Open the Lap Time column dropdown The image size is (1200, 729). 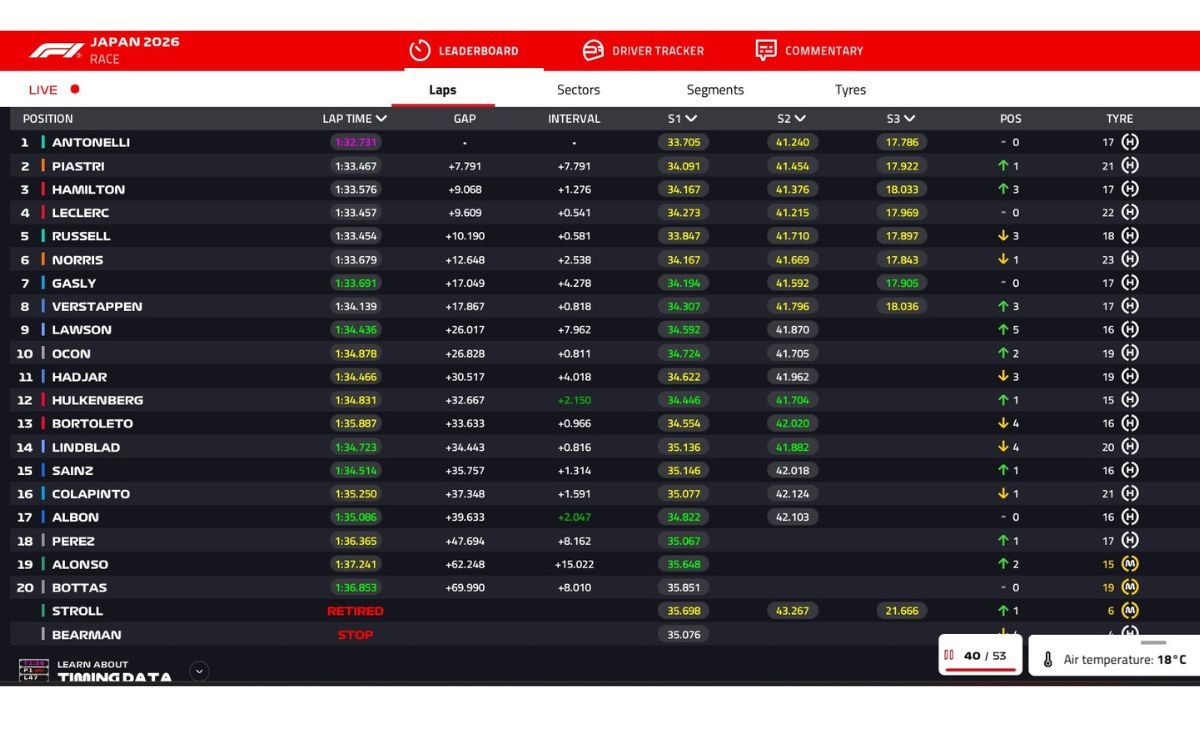(381, 119)
